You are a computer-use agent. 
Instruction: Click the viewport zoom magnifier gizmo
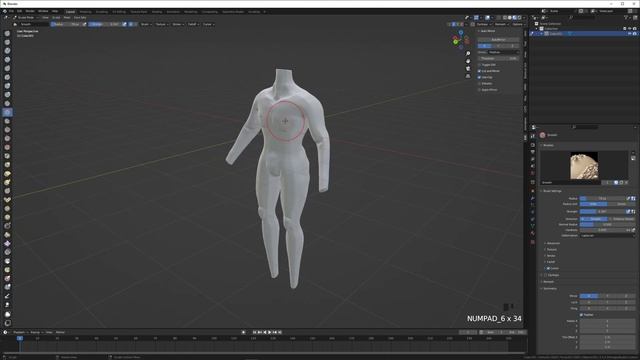[468, 54]
